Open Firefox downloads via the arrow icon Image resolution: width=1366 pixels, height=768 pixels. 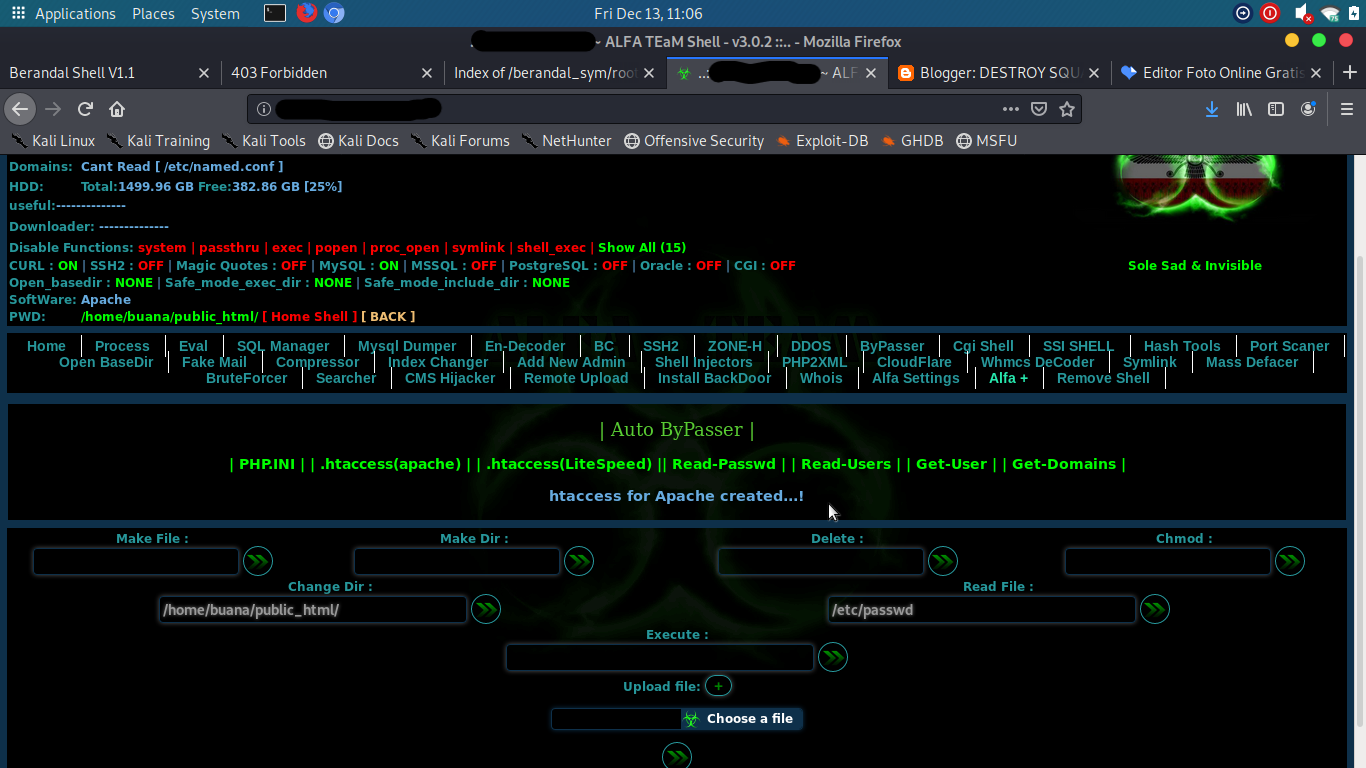click(1212, 109)
